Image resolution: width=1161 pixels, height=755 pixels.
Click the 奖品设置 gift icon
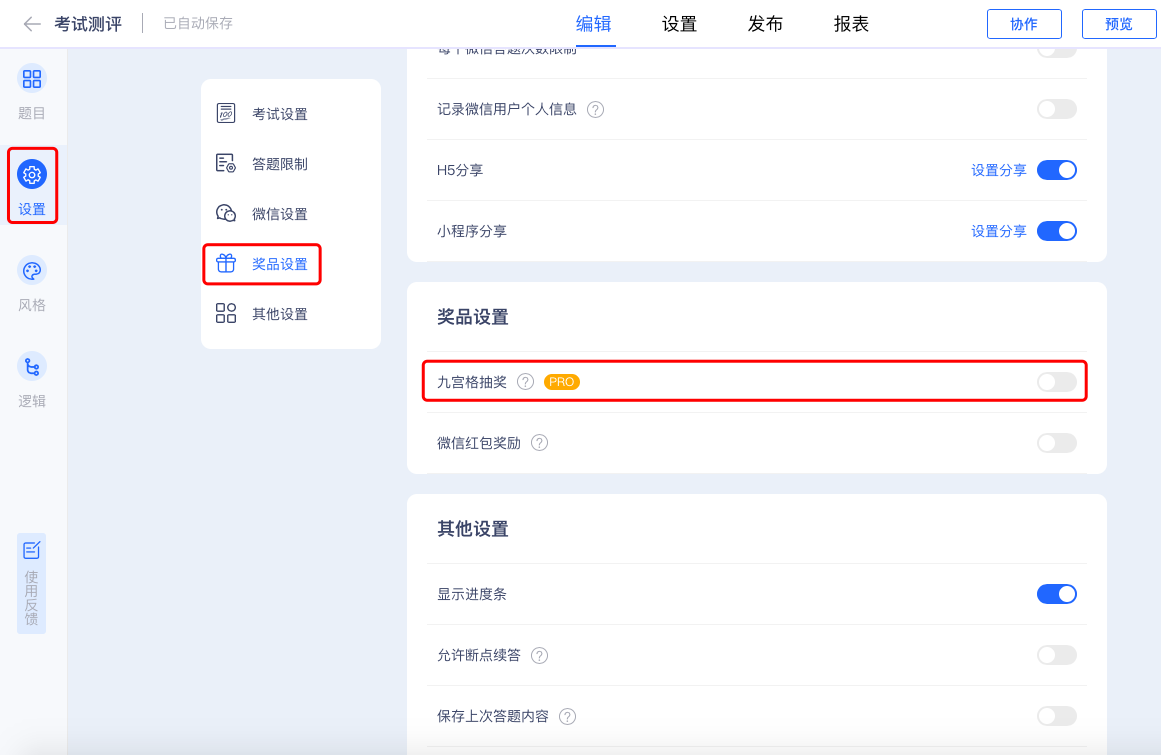[x=226, y=264]
